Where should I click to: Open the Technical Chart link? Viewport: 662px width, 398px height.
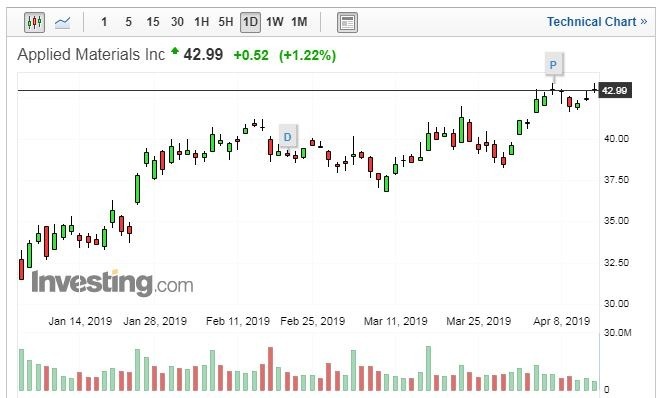597,22
